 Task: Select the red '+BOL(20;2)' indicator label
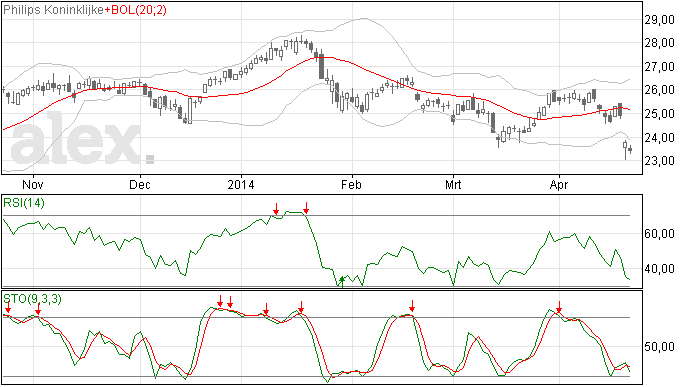point(136,10)
